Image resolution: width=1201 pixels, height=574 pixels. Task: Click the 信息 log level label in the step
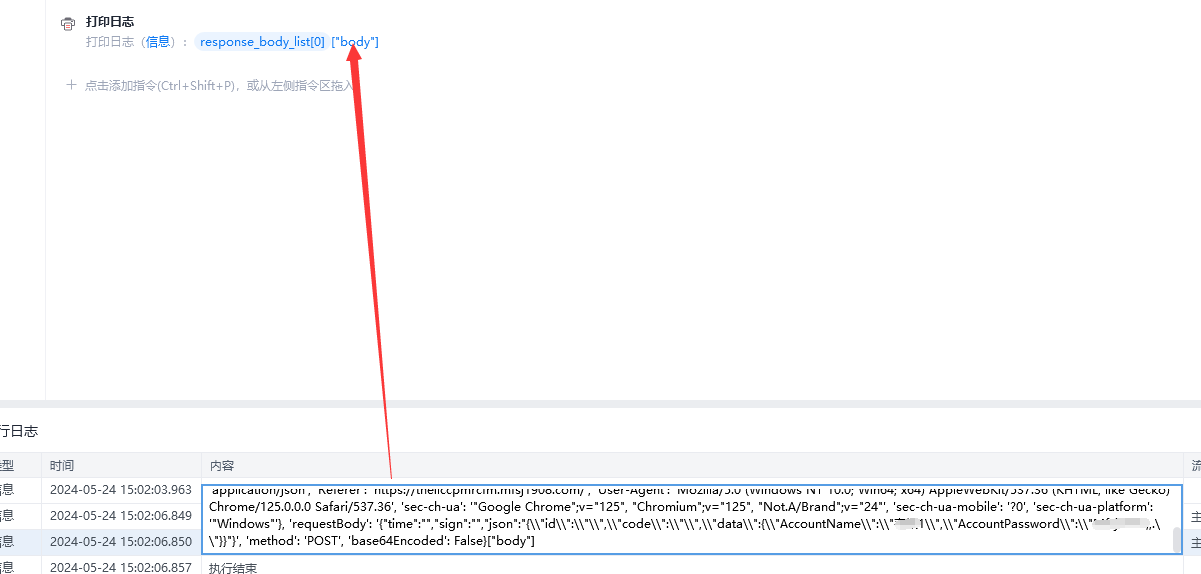pyautogui.click(x=158, y=41)
